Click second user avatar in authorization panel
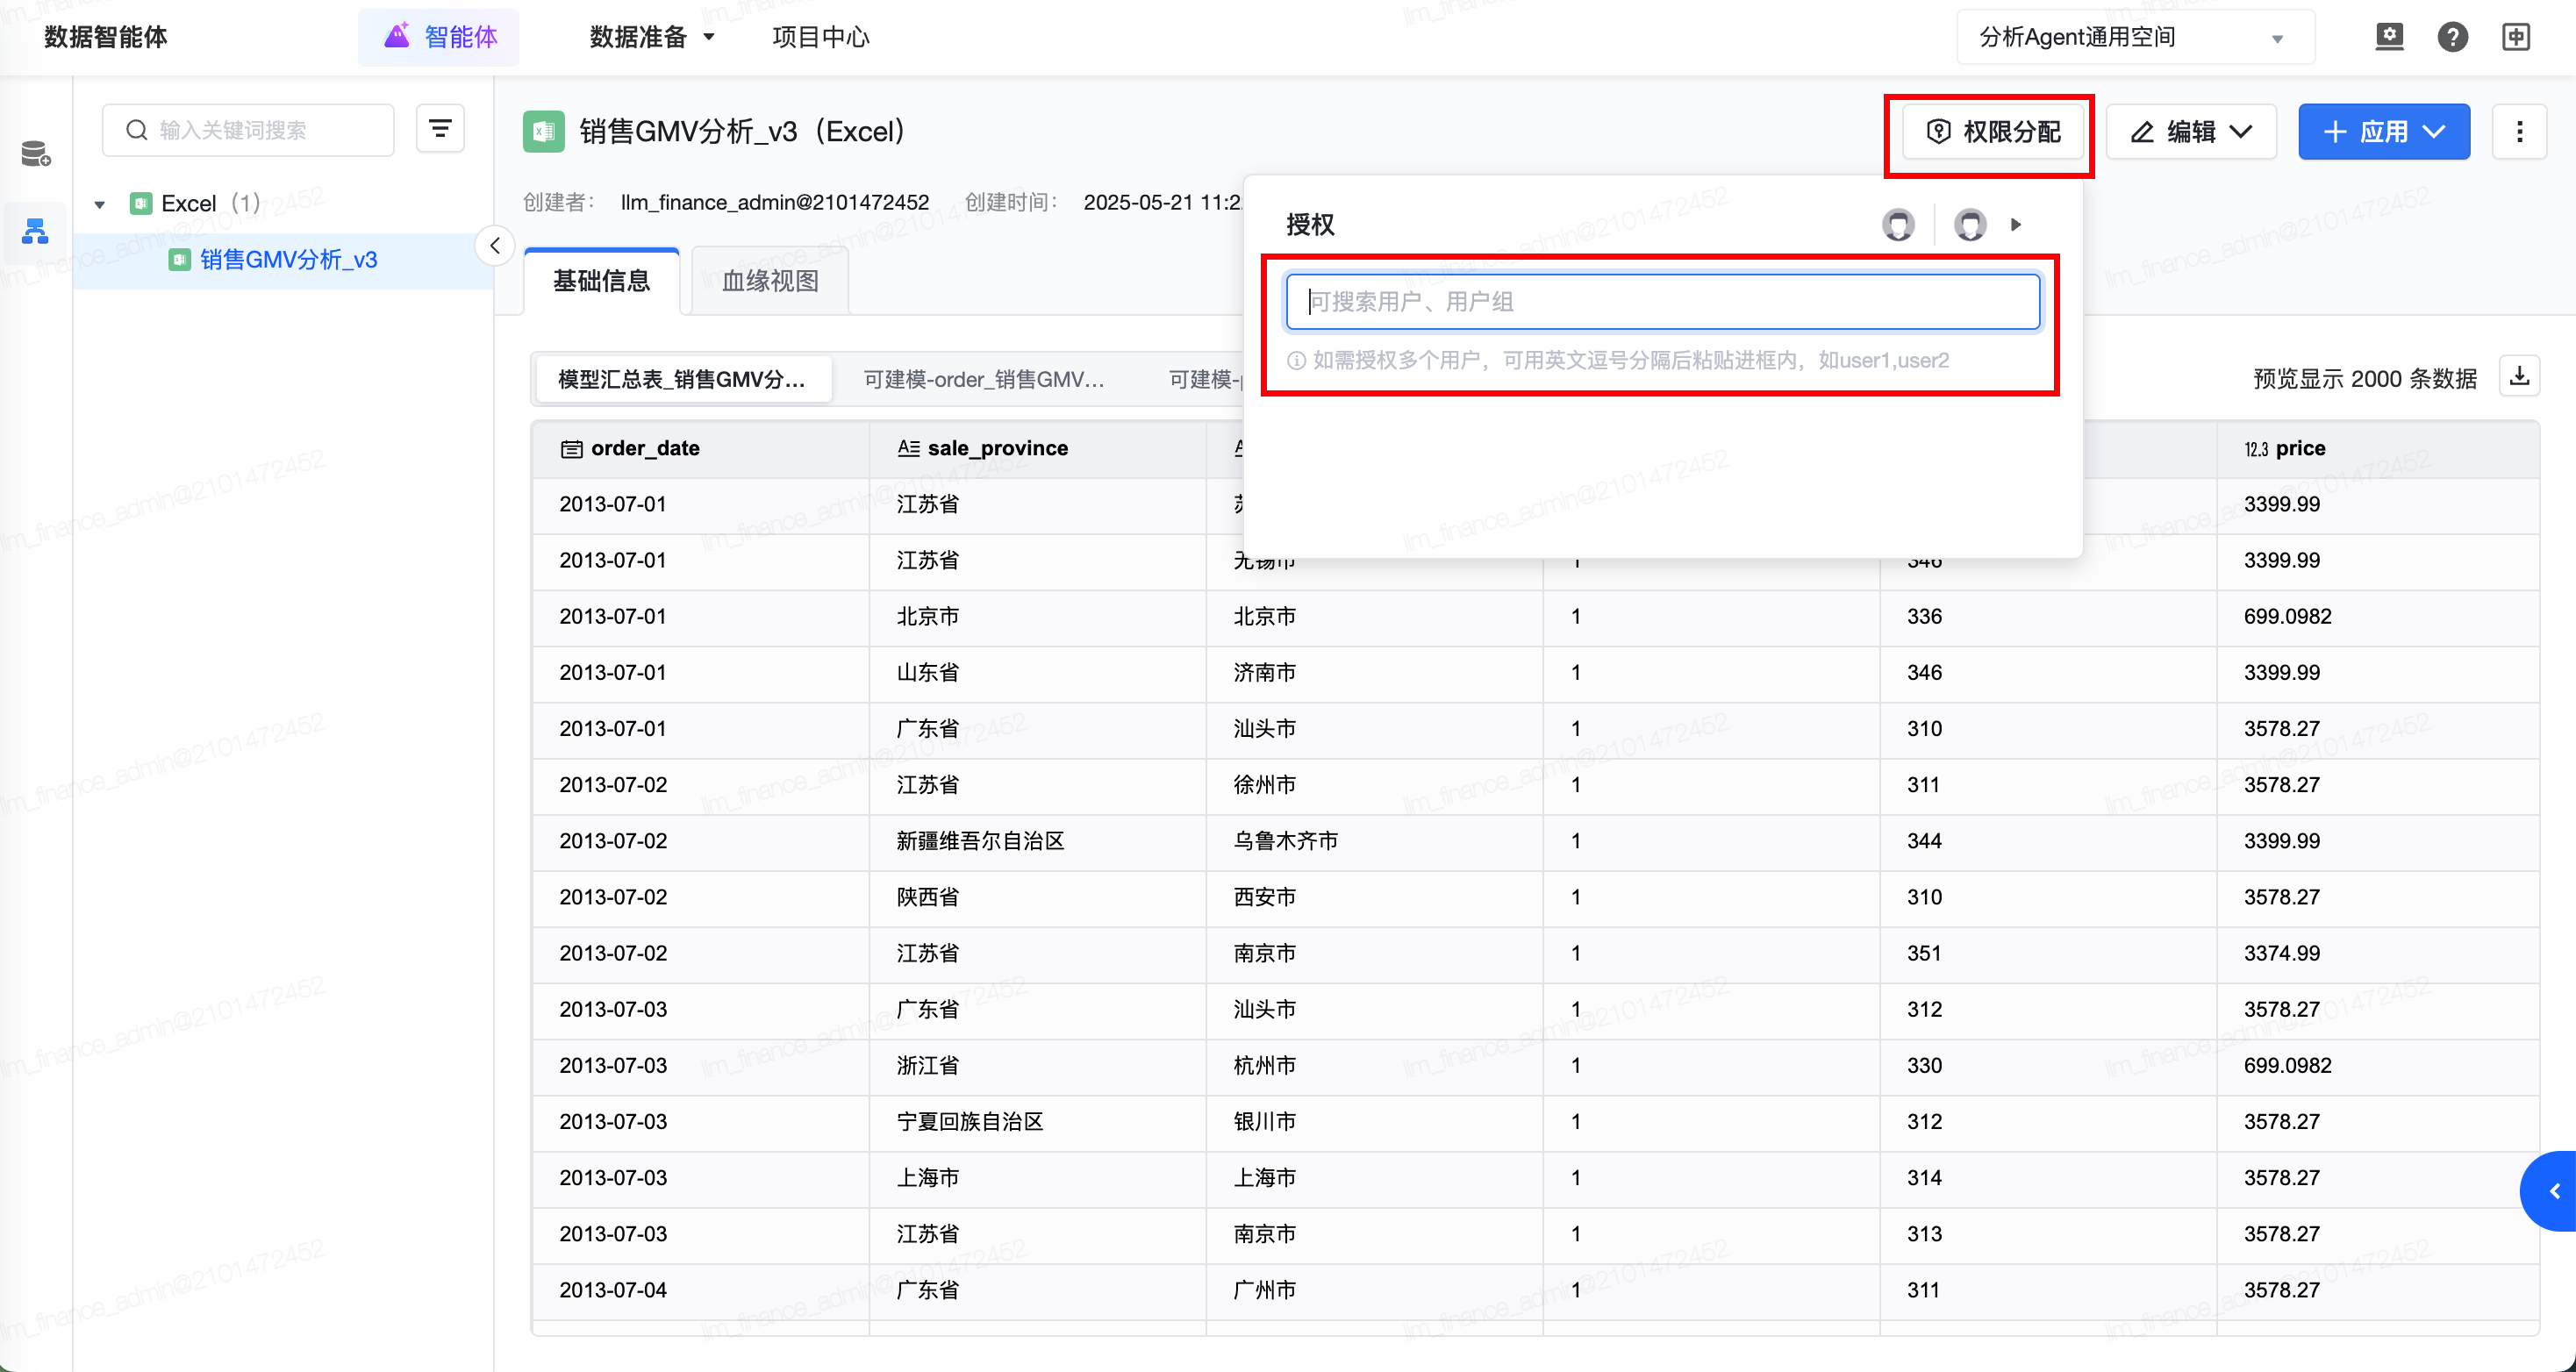 (x=1971, y=225)
